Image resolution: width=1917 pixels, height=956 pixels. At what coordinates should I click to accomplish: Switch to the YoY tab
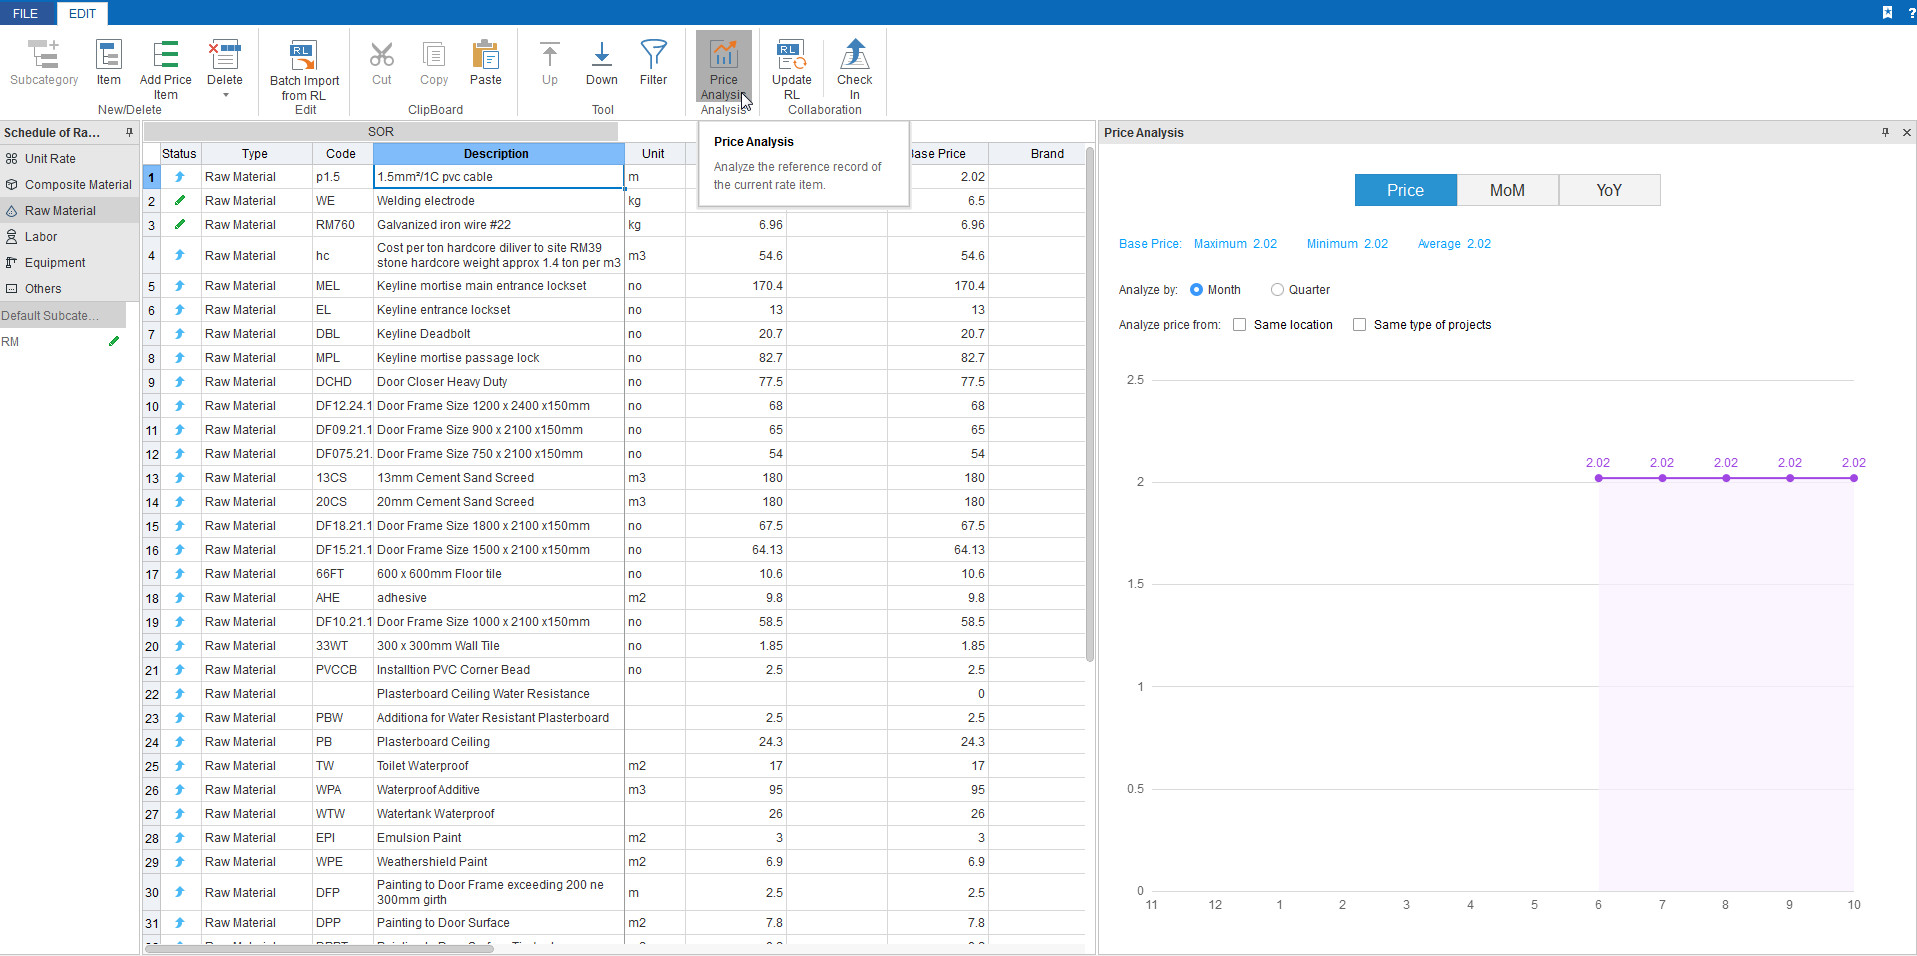tap(1609, 190)
